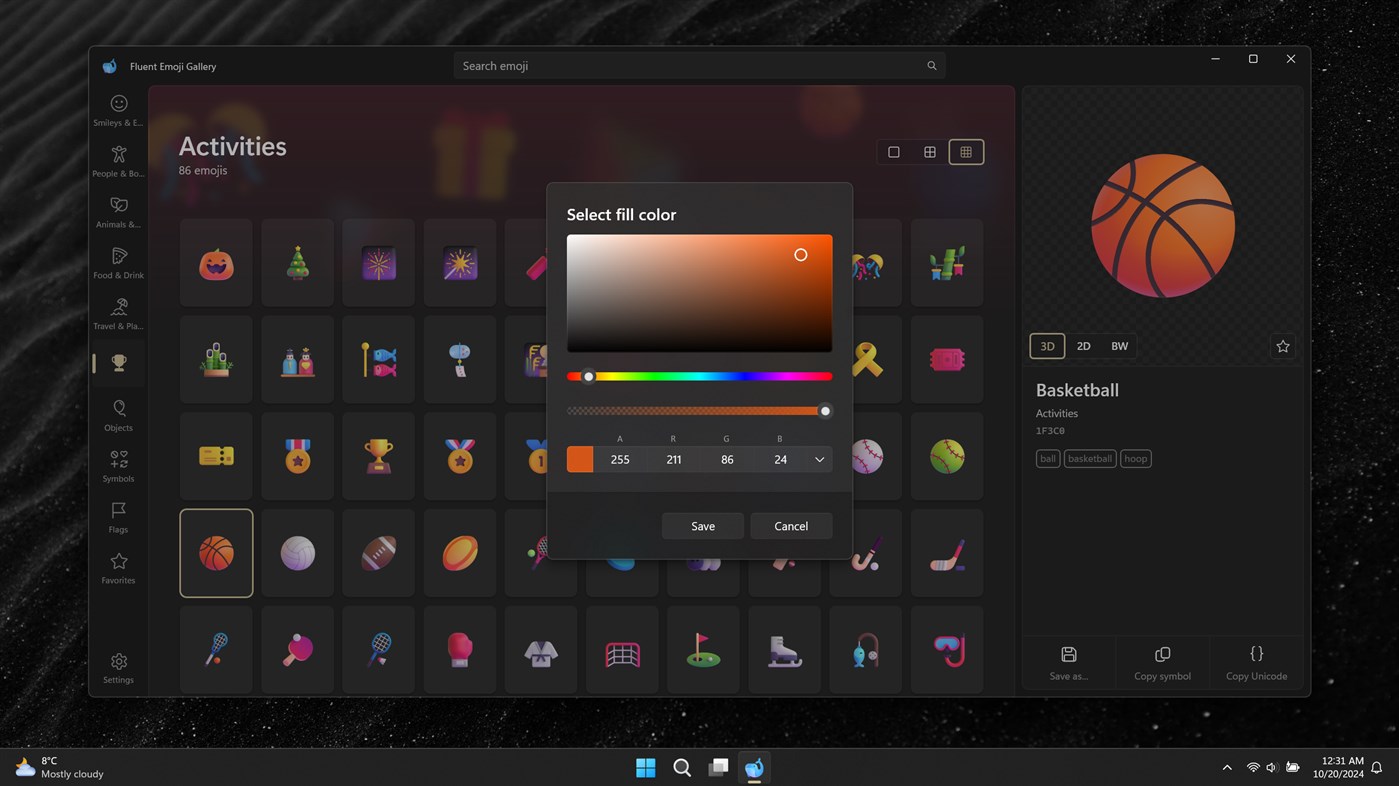1399x786 pixels.
Task: Cancel the fill color selection
Action: (790, 525)
